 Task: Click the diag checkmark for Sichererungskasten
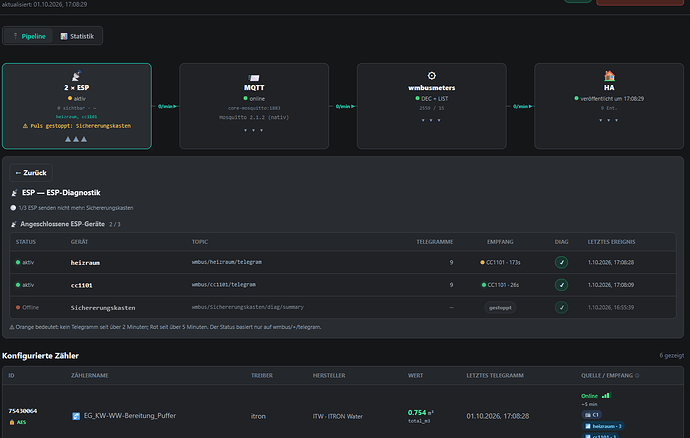[561, 307]
